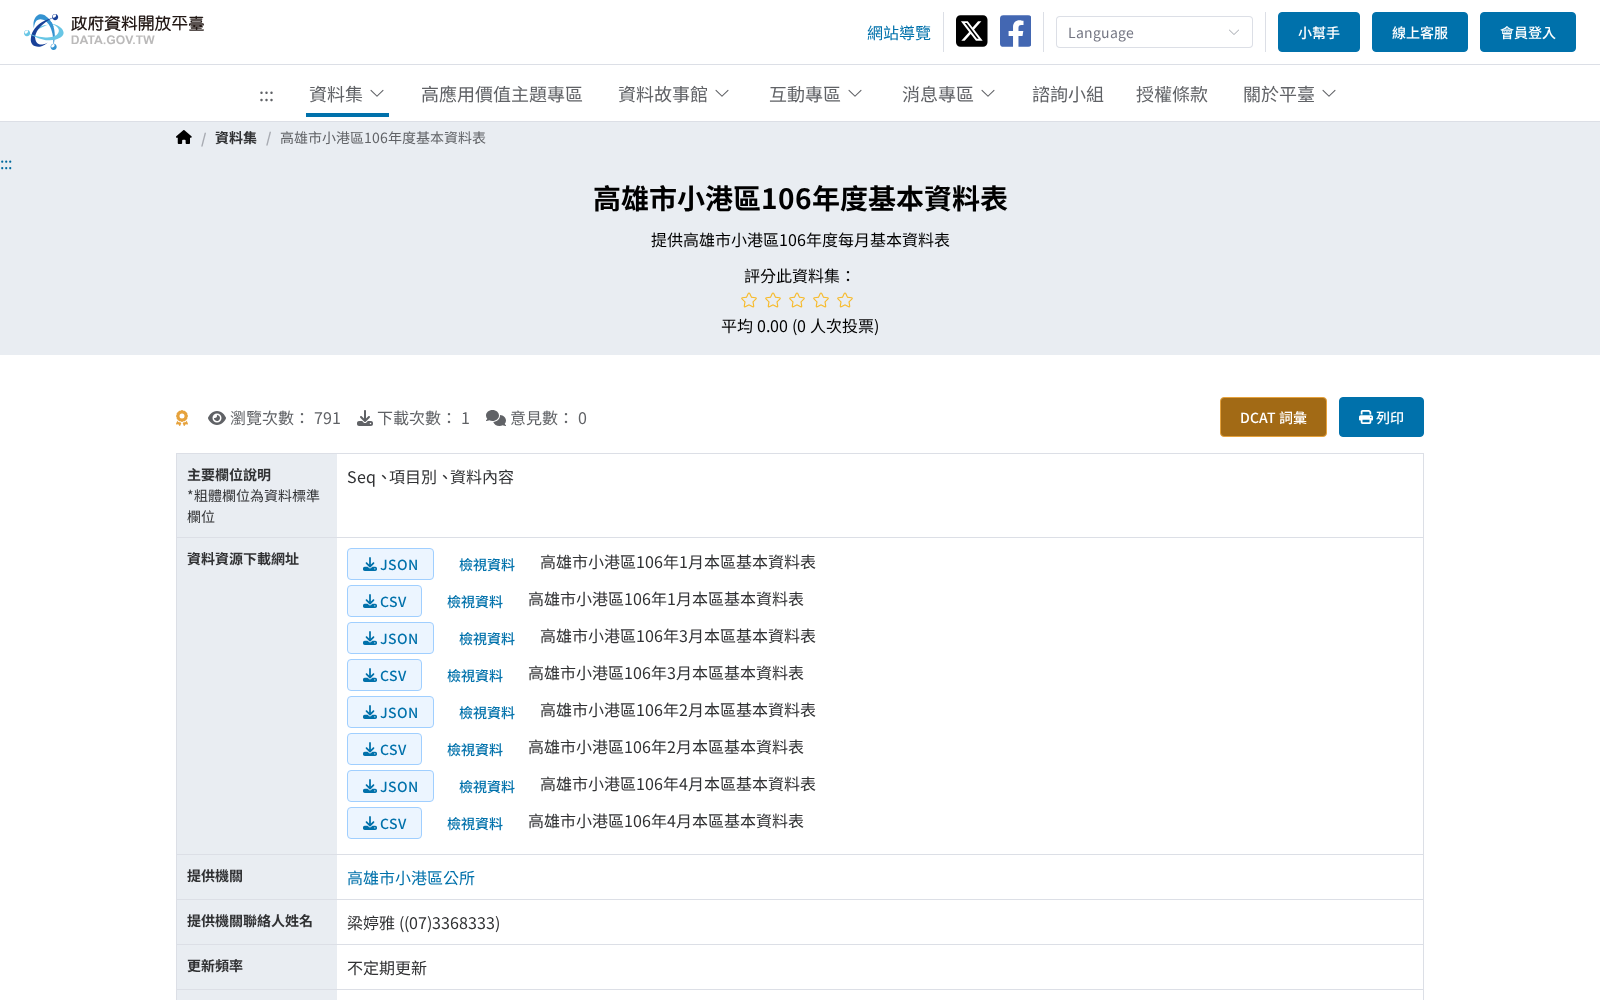
Task: Open 授權條款 menu item
Action: coord(1172,94)
